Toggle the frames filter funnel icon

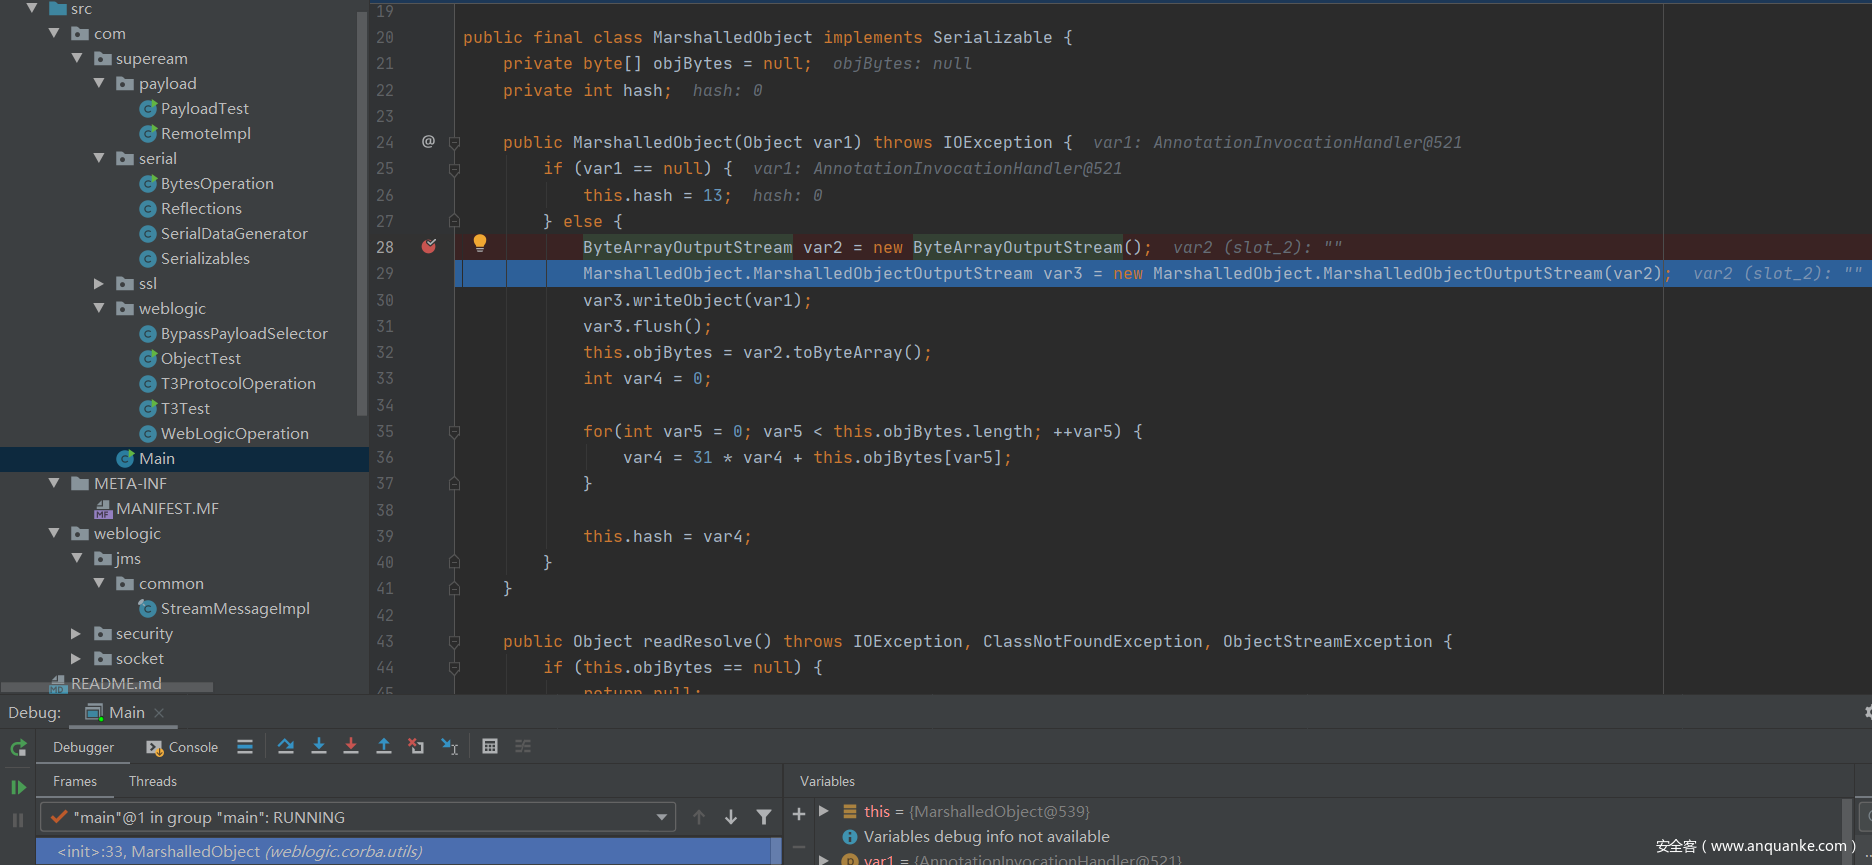pyautogui.click(x=764, y=817)
